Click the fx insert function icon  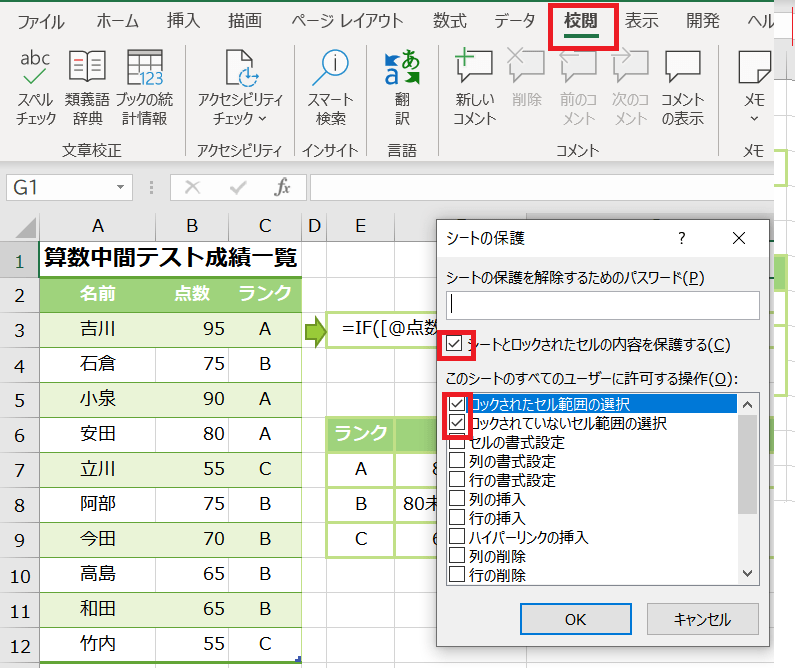(283, 187)
